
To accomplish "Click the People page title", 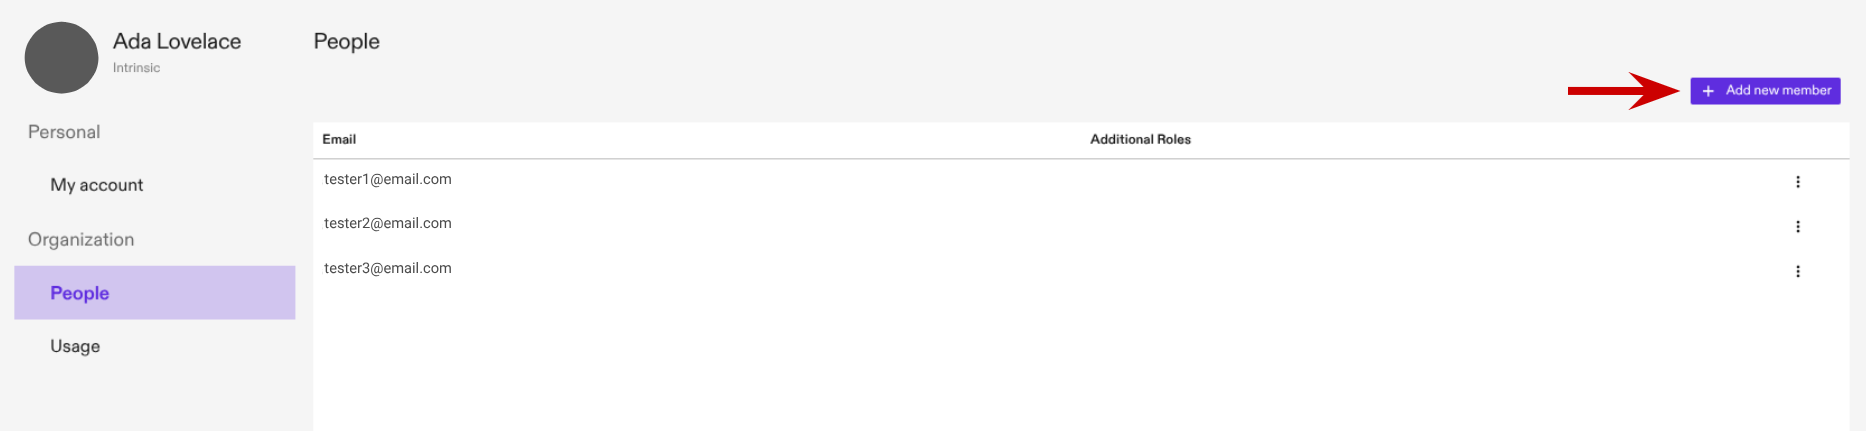I will point(346,41).
